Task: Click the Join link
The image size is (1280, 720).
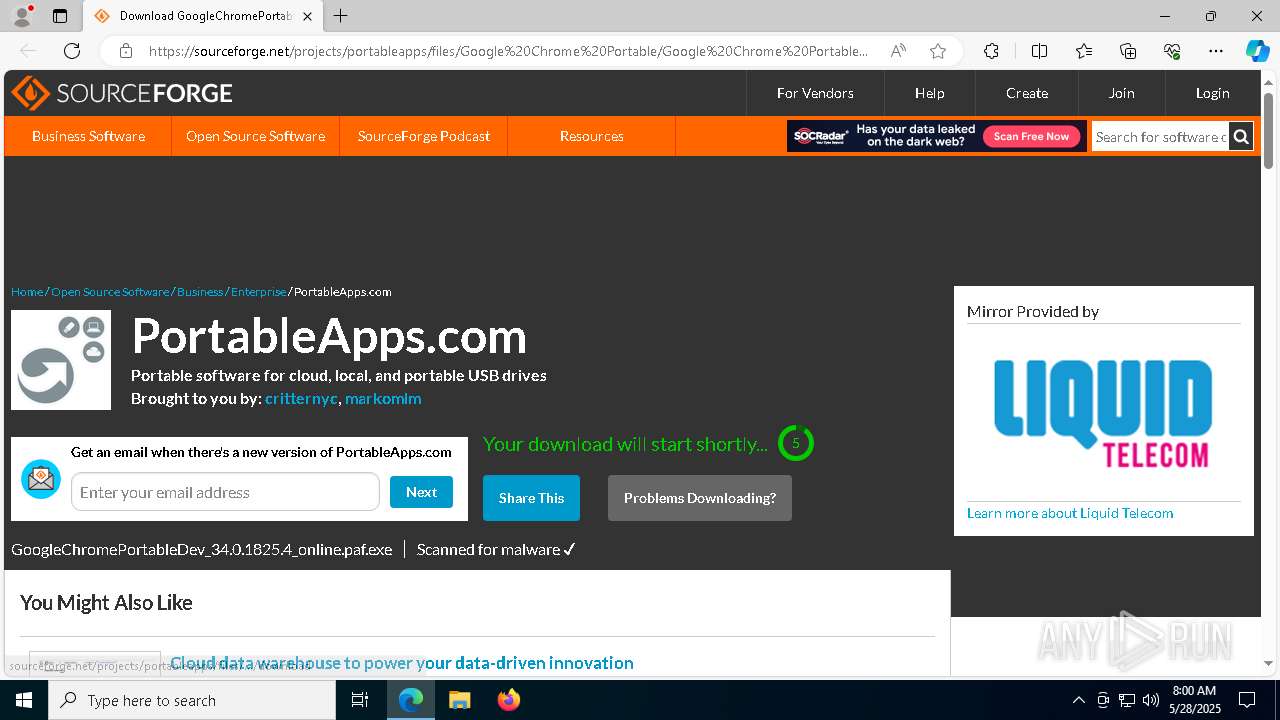Action: coord(1121,93)
